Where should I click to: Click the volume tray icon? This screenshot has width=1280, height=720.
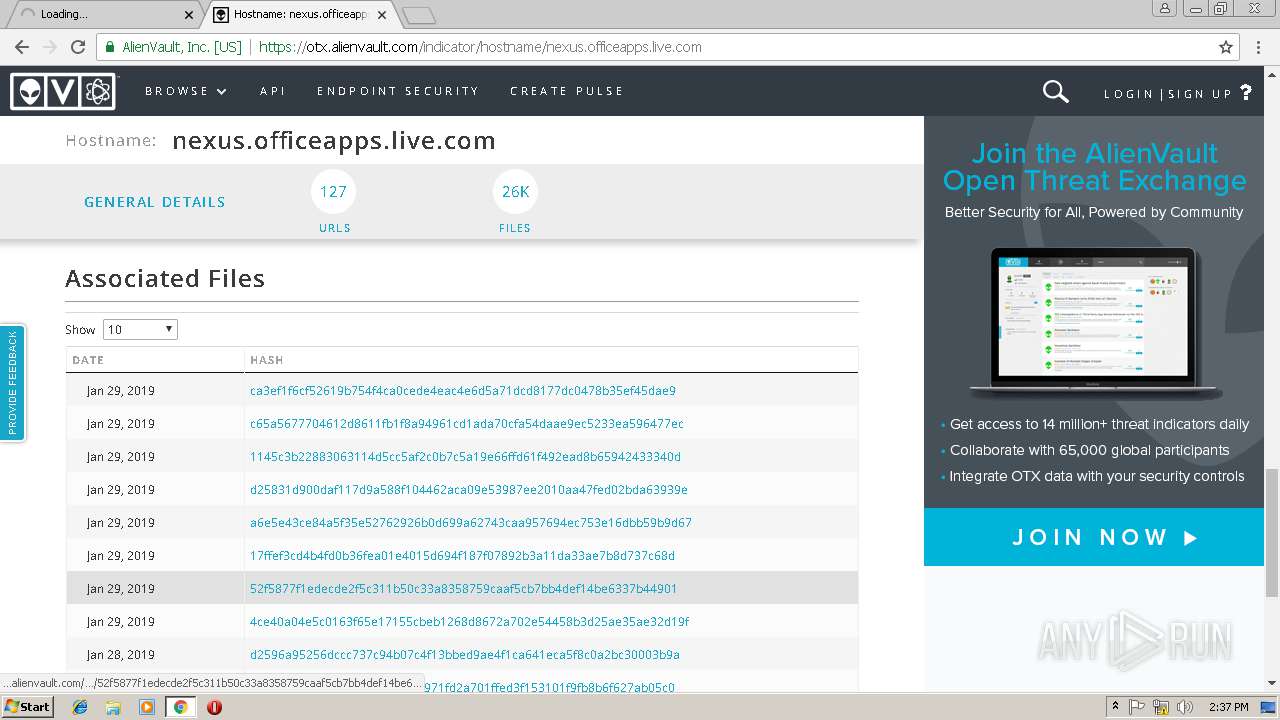(1185, 707)
